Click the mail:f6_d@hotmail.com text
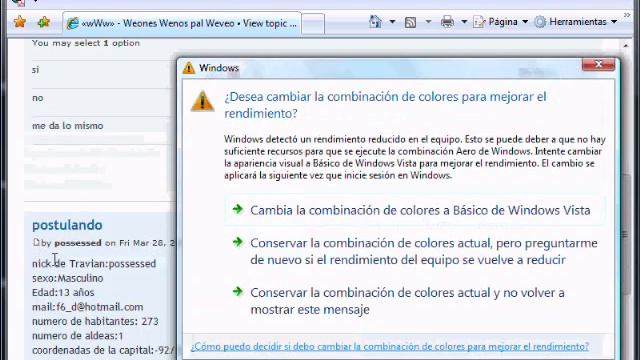The height and width of the screenshot is (360, 640). (x=88, y=307)
